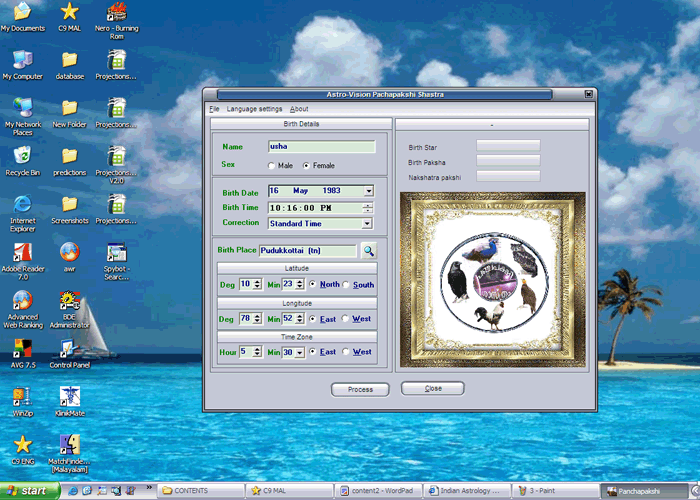Select the Female sex radio button

pos(306,166)
